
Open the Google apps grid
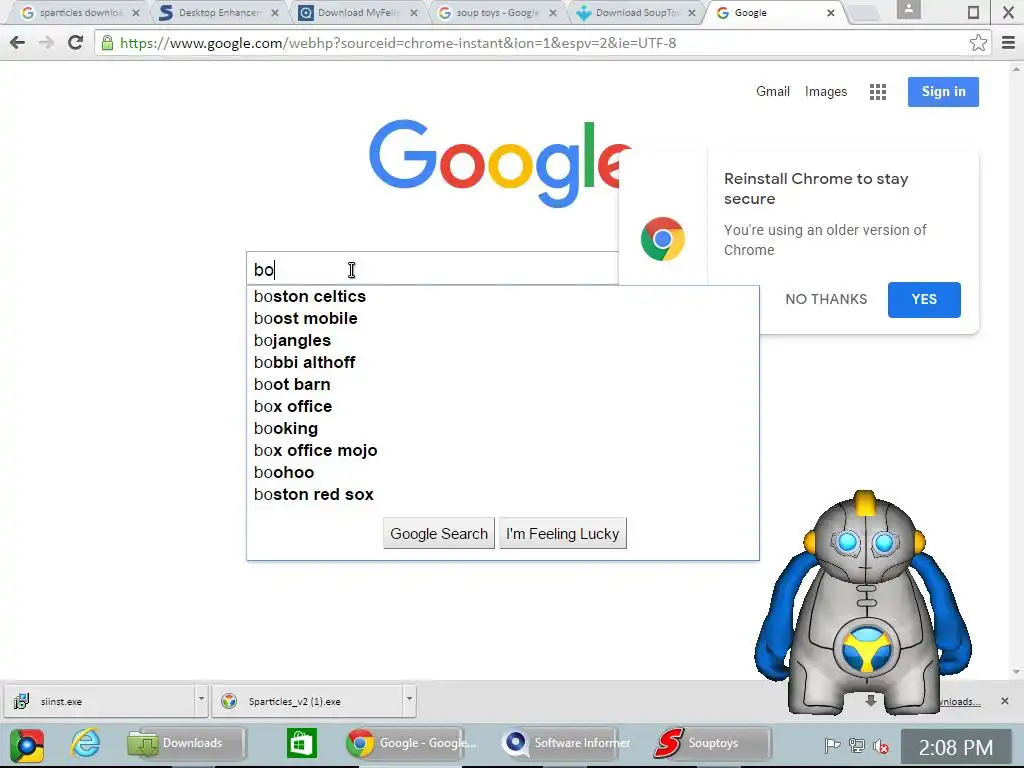(x=878, y=92)
